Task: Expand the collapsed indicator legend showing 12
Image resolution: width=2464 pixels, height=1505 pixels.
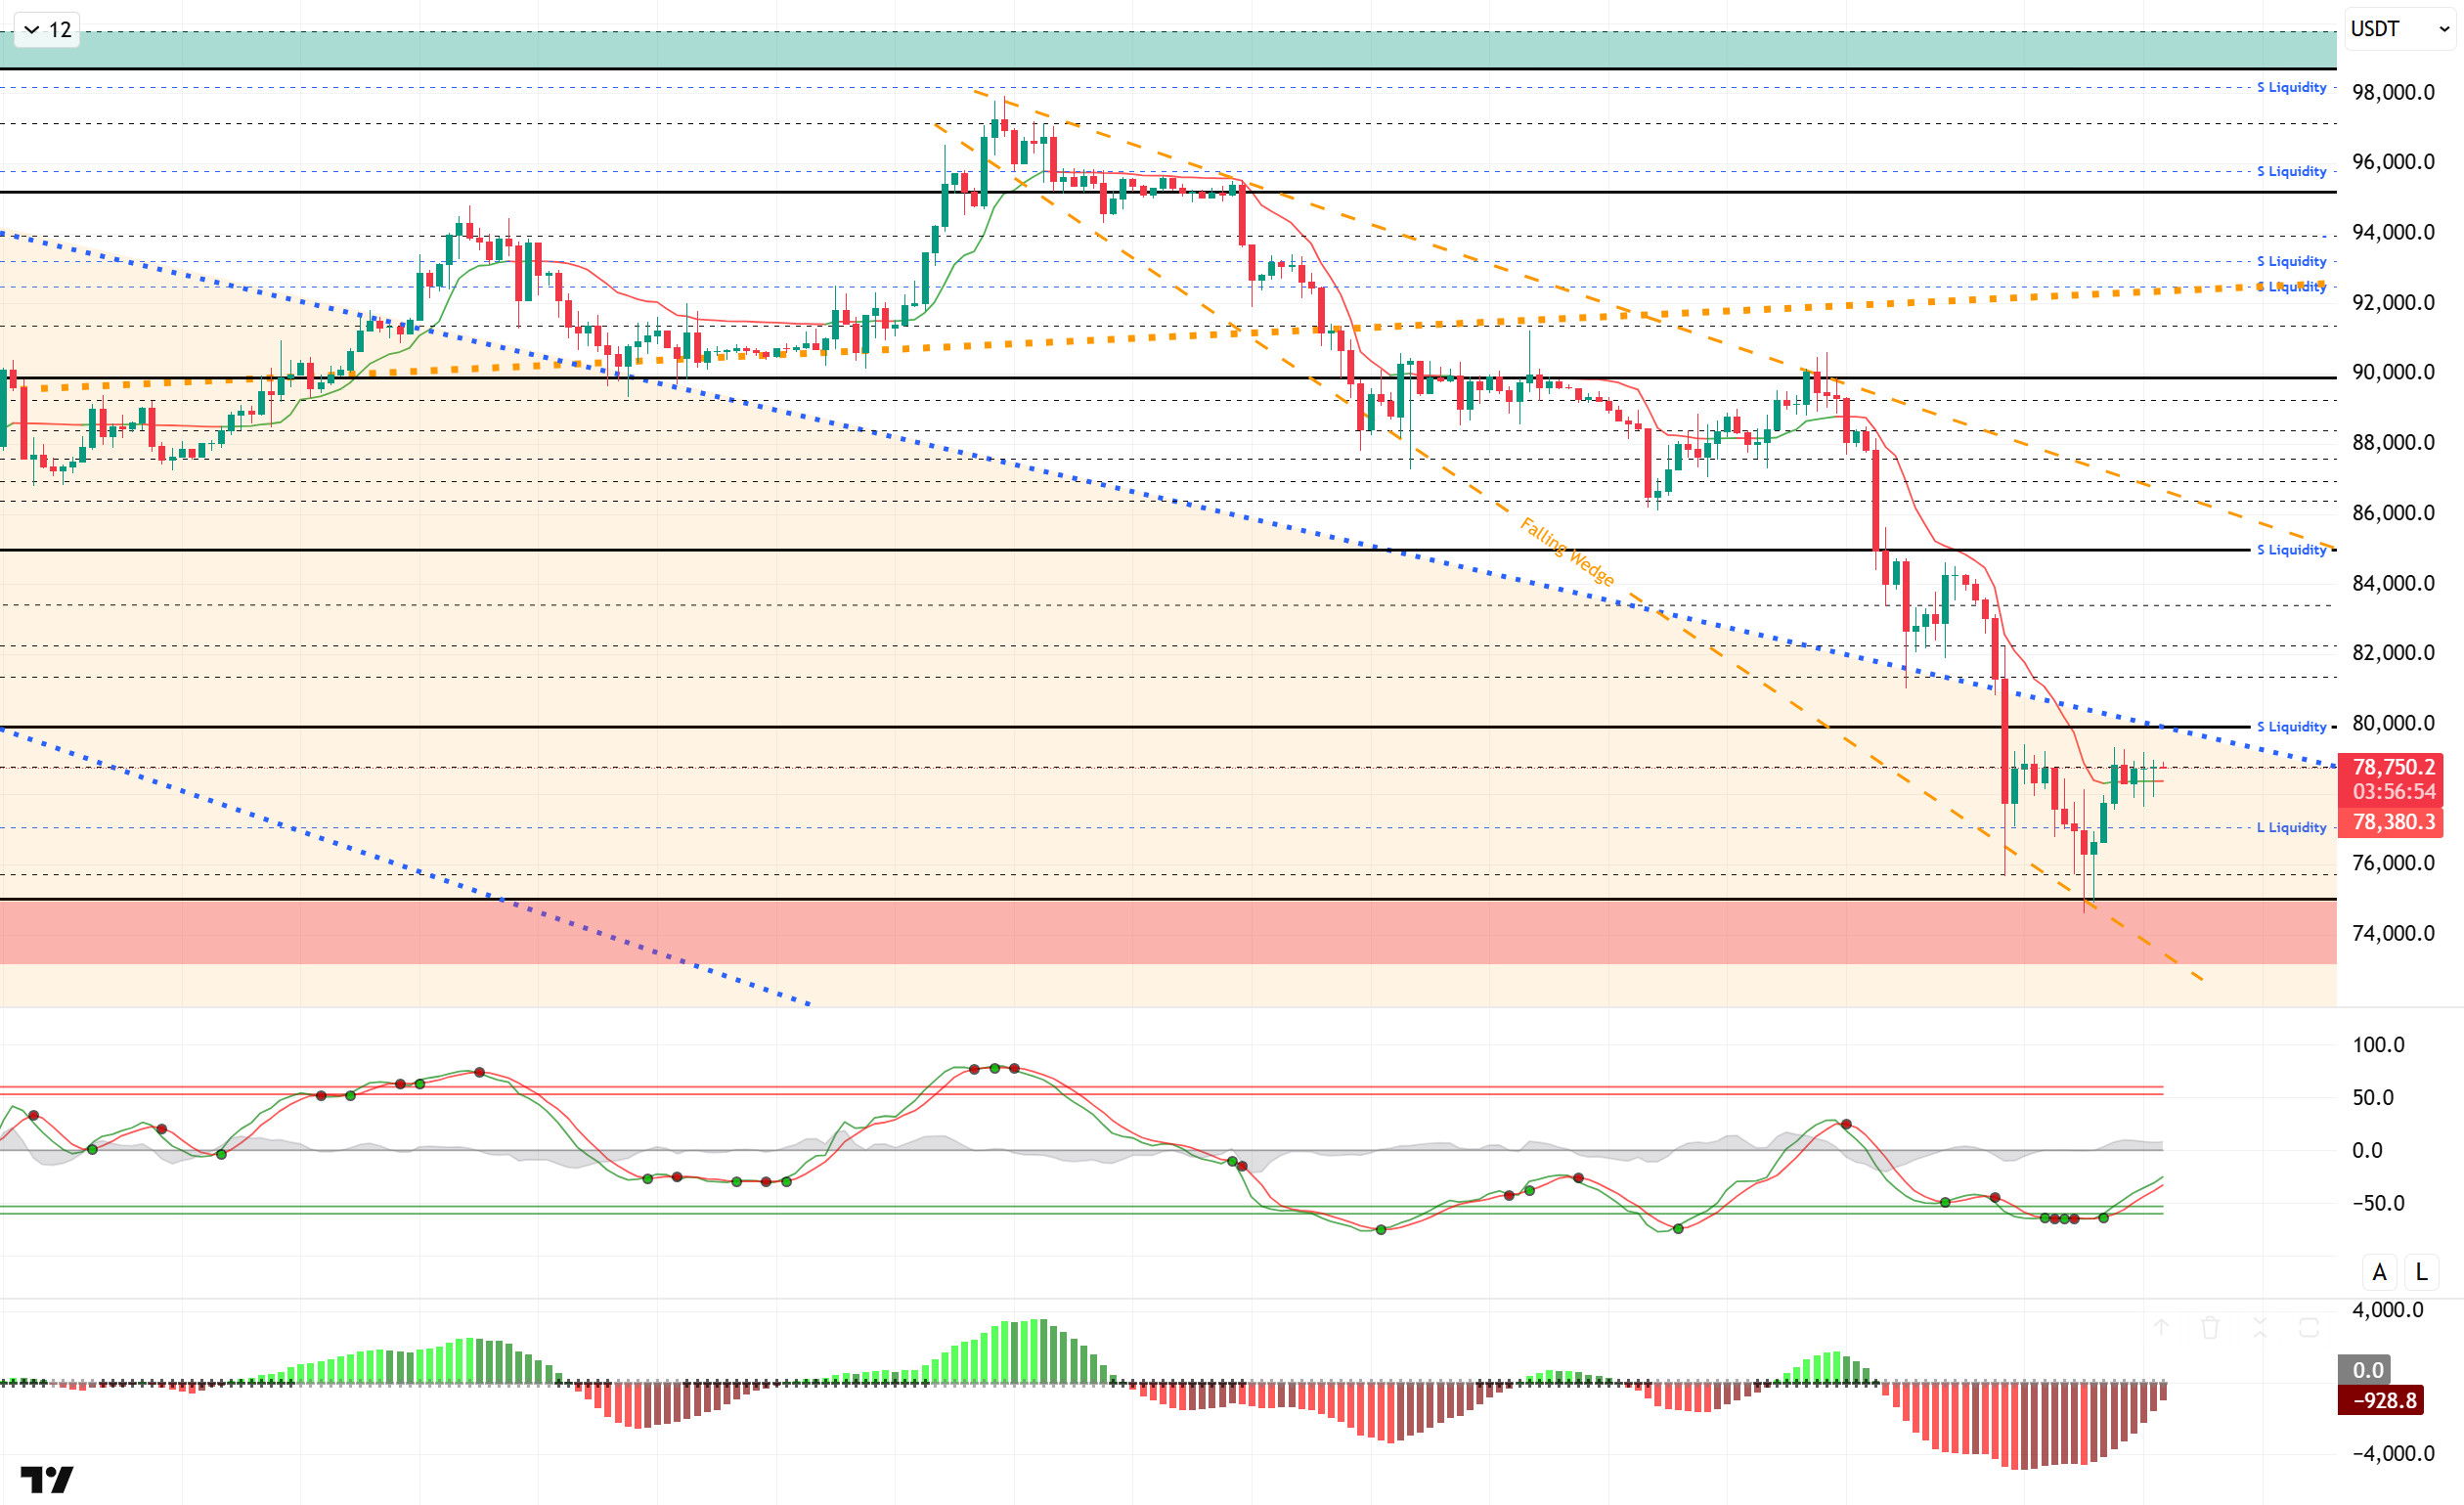Action: [47, 30]
